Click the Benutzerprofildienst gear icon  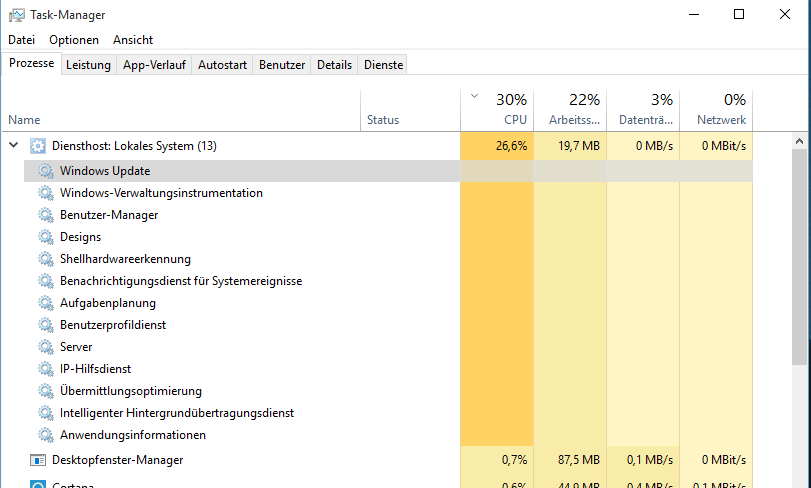(46, 325)
